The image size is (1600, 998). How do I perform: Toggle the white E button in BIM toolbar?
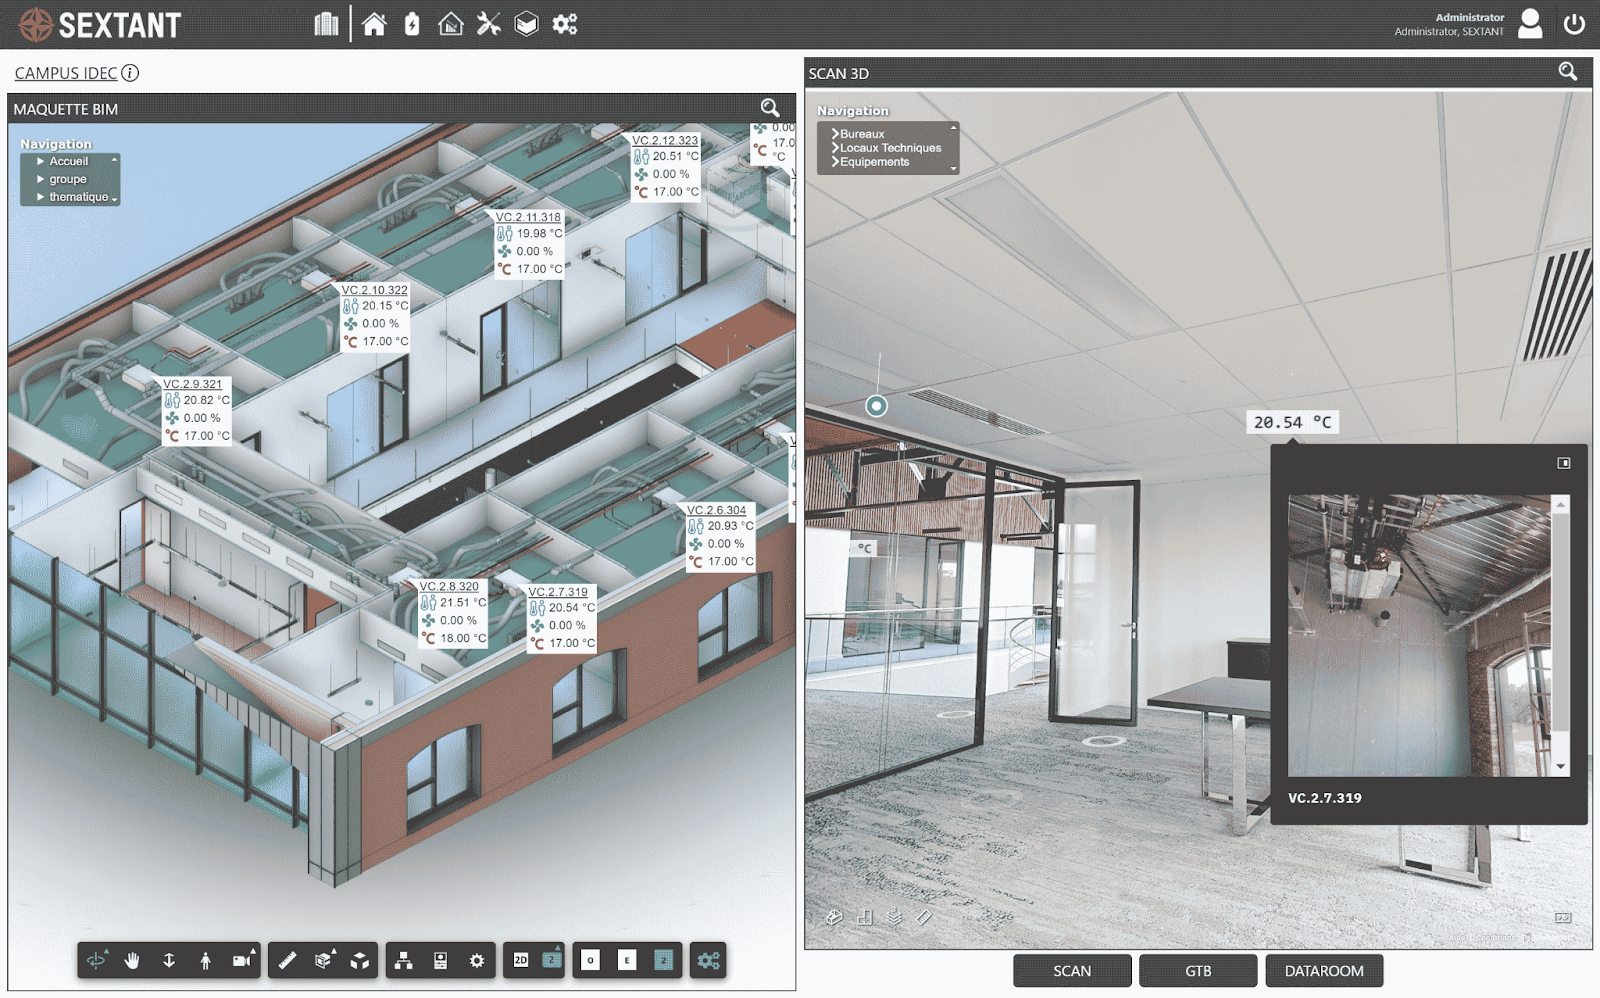(x=627, y=960)
